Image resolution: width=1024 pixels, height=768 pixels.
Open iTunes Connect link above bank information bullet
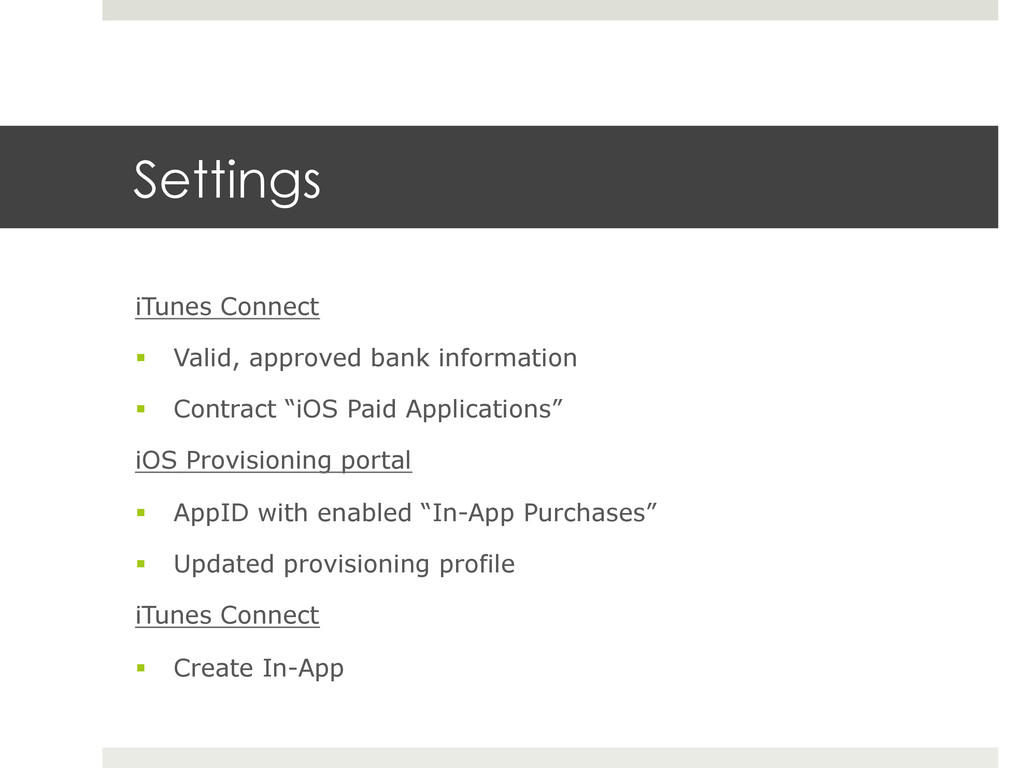click(227, 306)
